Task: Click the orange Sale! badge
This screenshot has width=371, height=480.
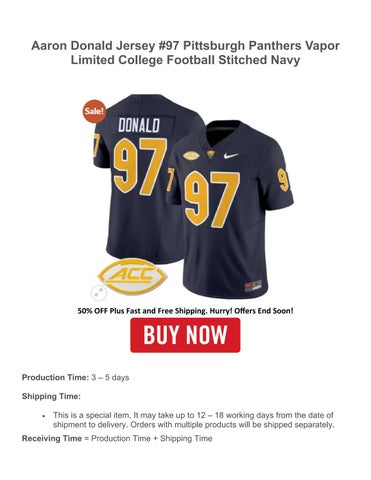Action: [x=94, y=111]
